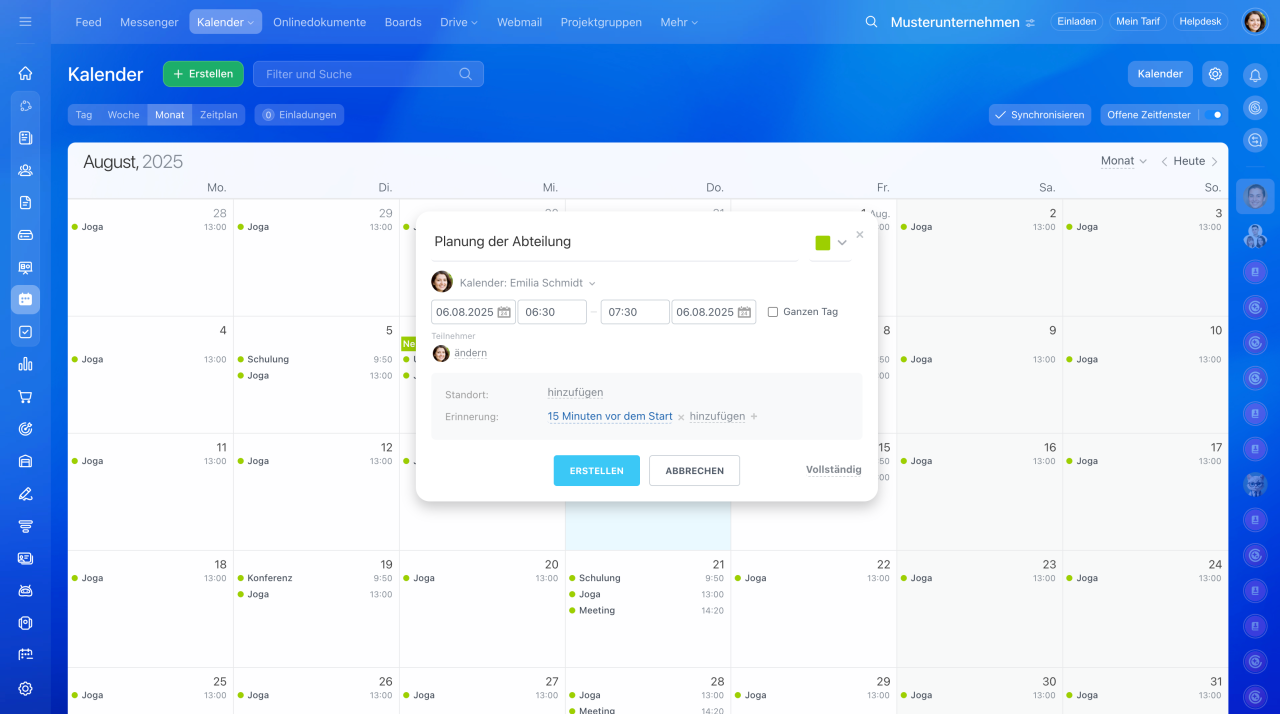
Task: Click ändern to change Teilnehmer
Action: (470, 353)
